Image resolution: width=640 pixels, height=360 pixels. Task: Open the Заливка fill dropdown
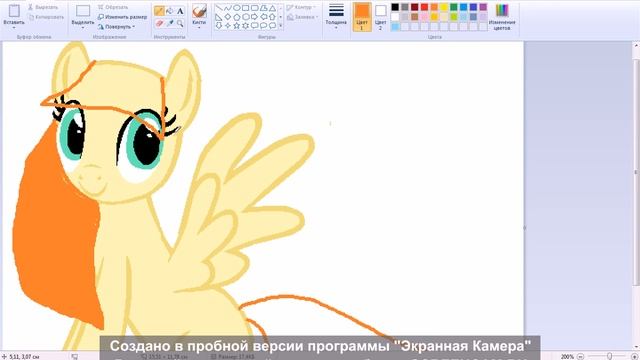pyautogui.click(x=302, y=17)
